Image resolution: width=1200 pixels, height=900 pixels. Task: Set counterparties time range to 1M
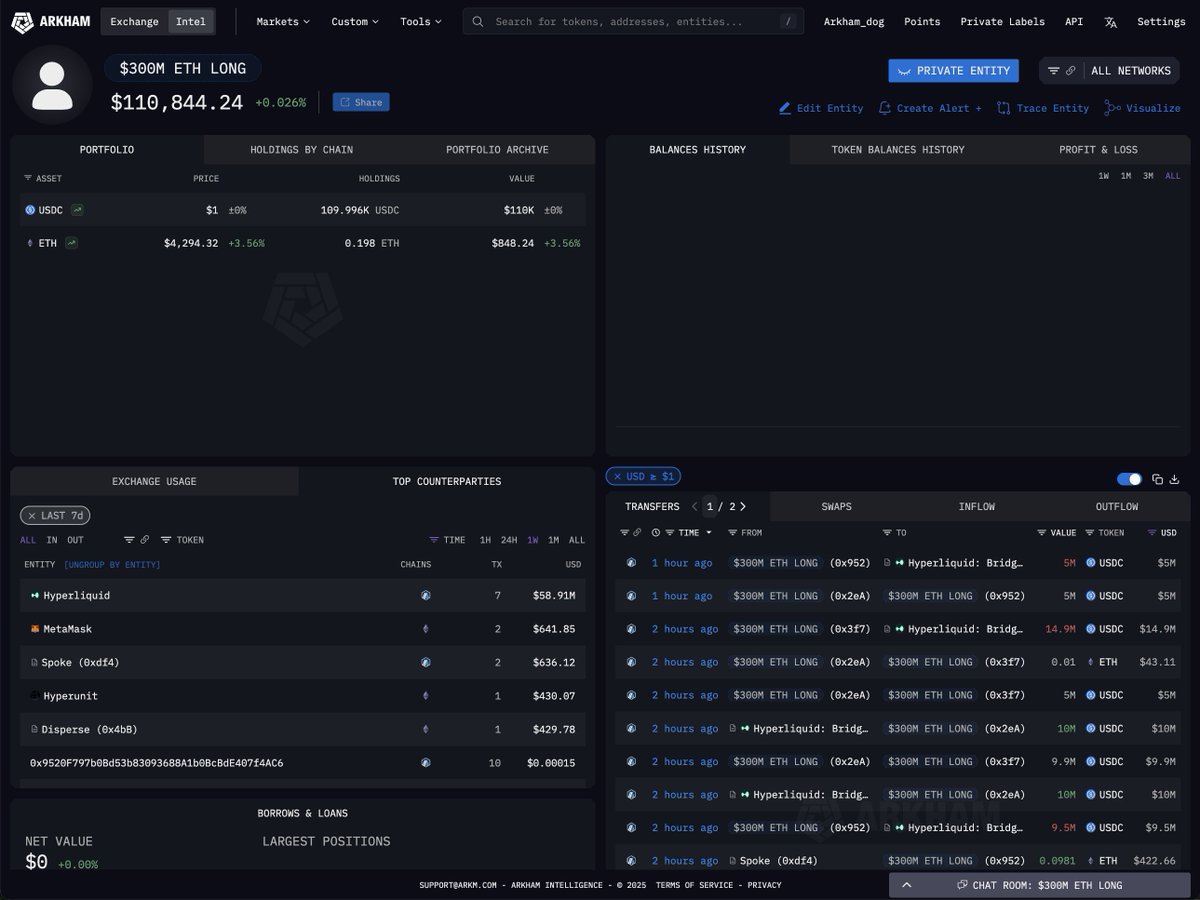553,540
